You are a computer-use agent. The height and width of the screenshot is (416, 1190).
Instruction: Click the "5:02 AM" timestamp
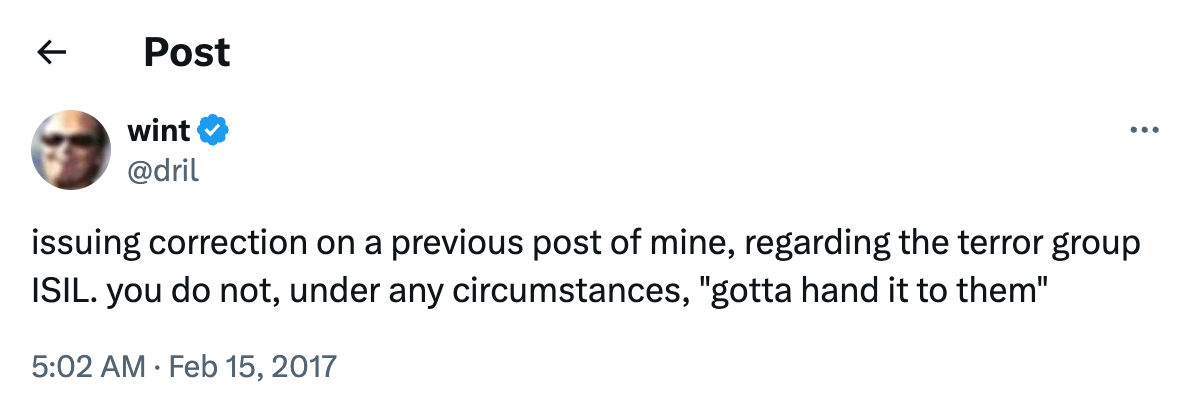click(86, 367)
